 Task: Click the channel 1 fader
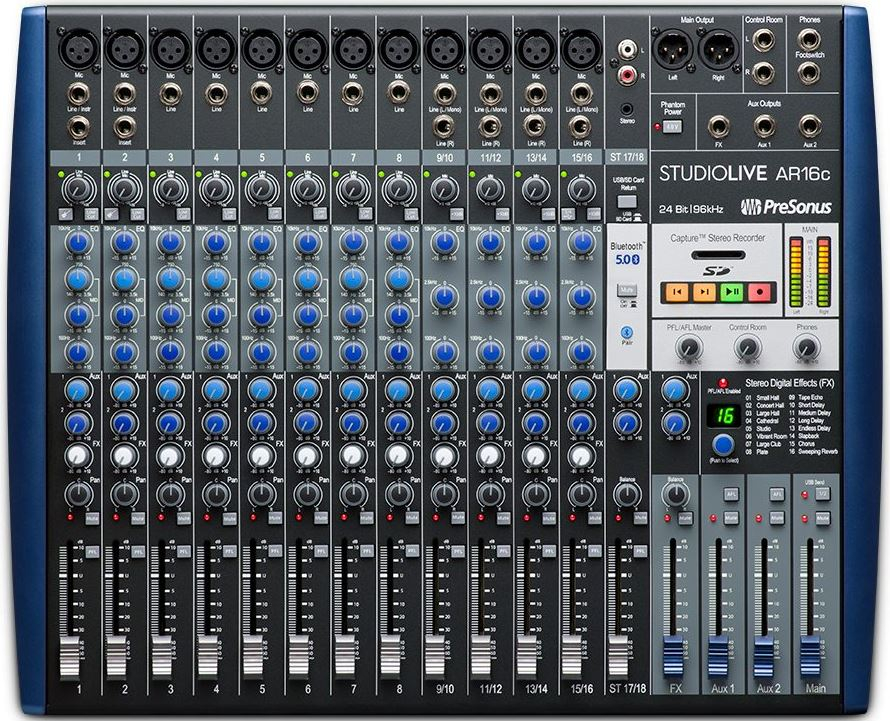pos(70,657)
